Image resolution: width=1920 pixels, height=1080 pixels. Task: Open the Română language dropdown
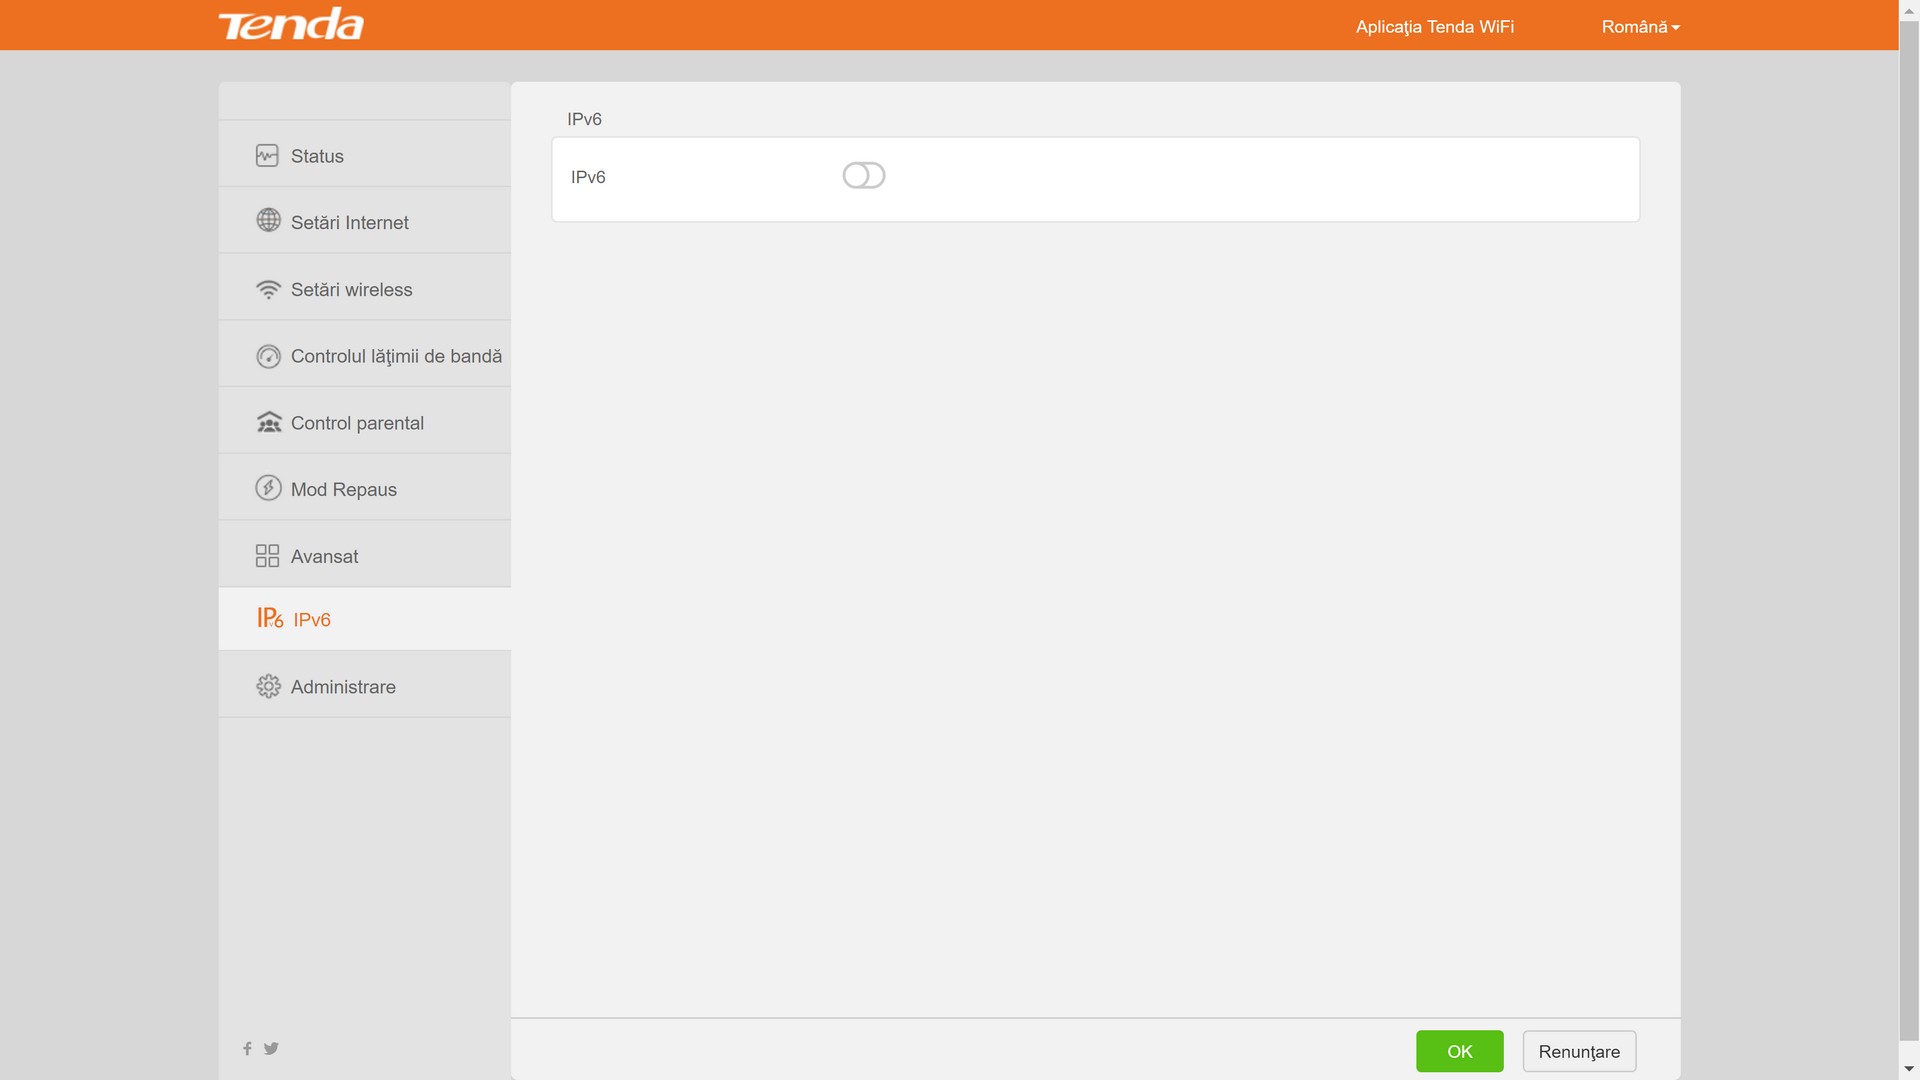pos(1640,27)
